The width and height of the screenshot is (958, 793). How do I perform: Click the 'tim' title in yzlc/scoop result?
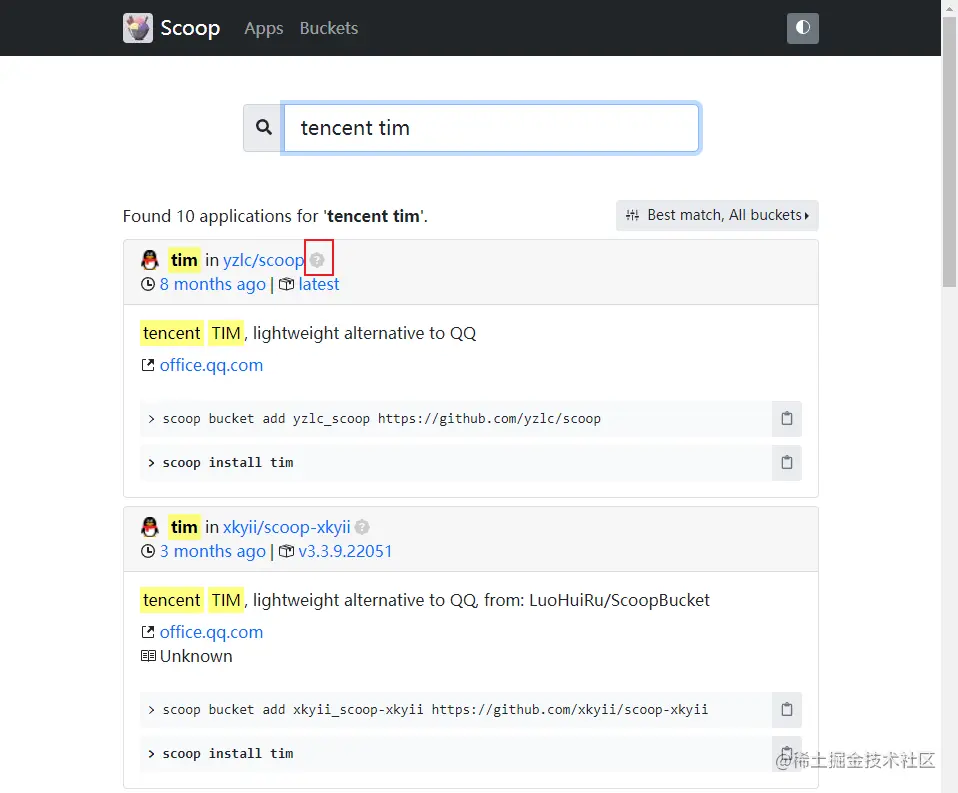[x=184, y=260]
